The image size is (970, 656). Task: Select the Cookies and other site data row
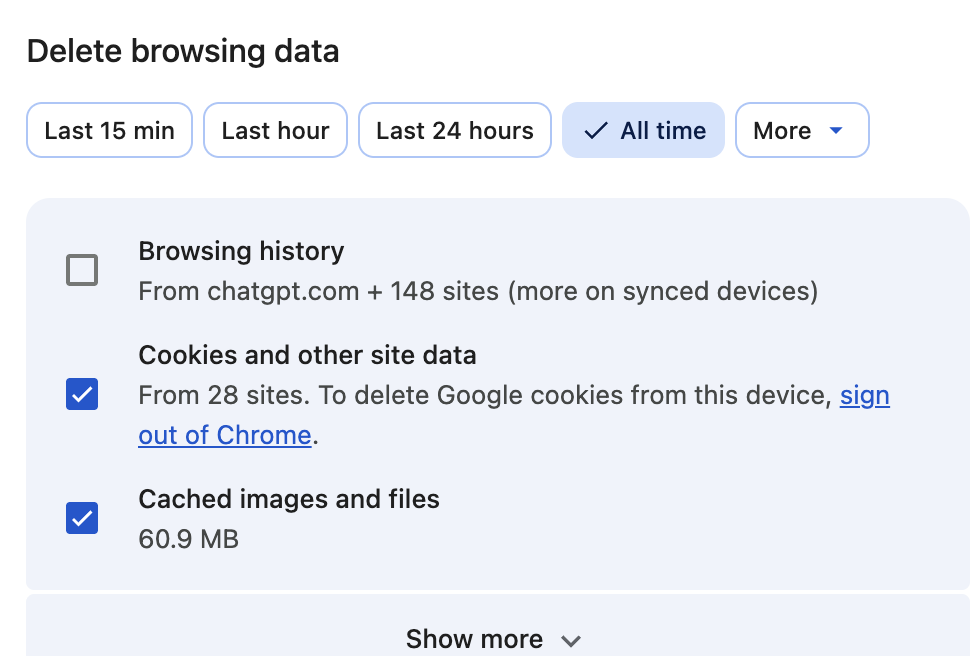point(308,354)
